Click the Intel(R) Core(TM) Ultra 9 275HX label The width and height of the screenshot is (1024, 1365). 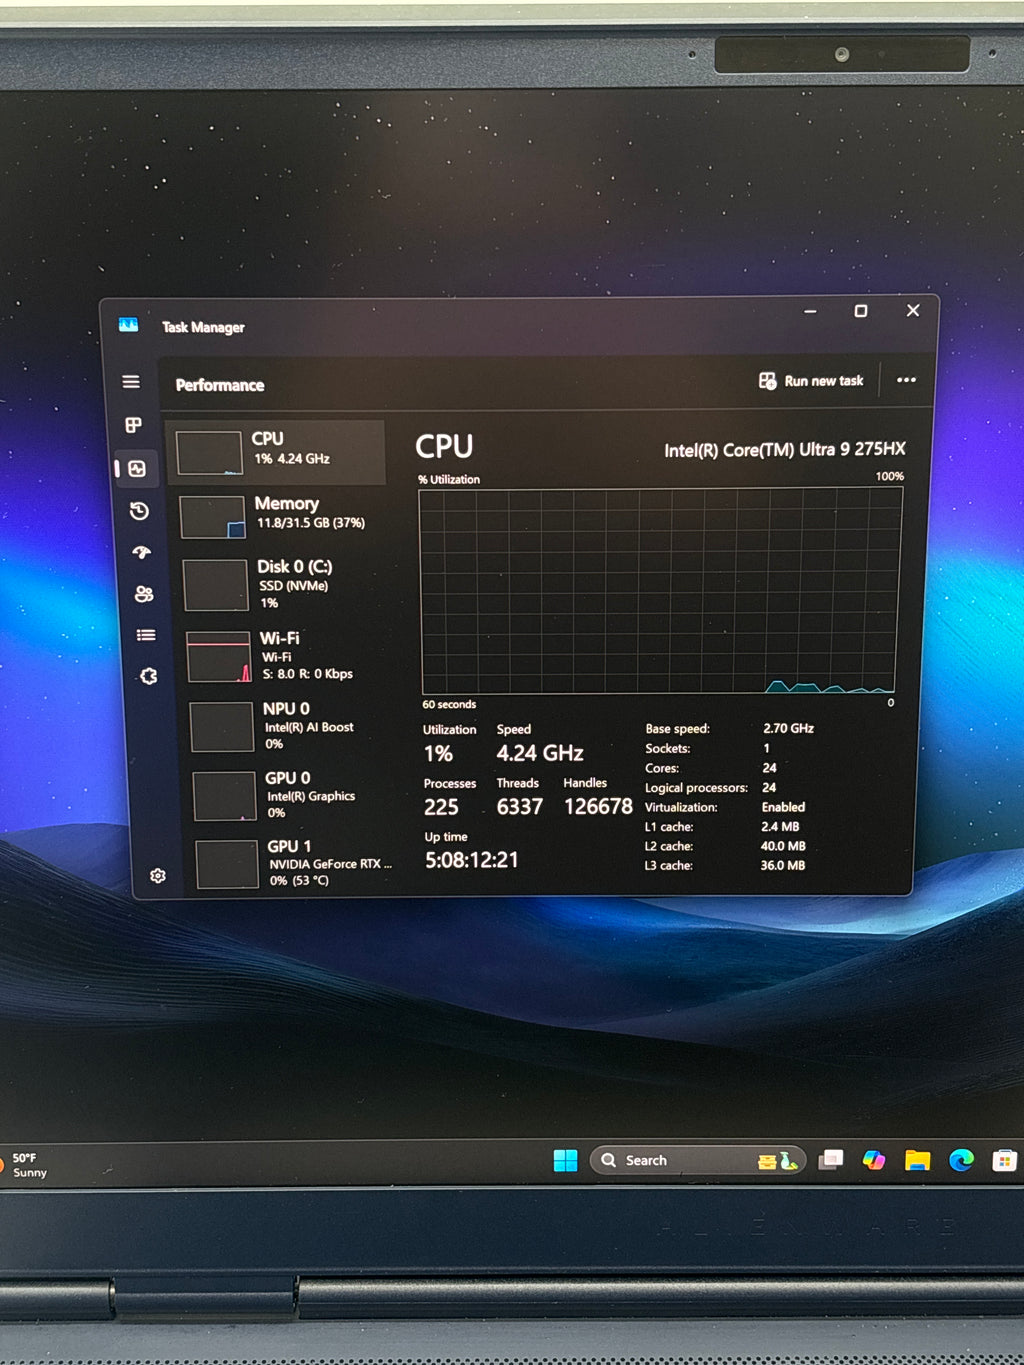pos(785,450)
